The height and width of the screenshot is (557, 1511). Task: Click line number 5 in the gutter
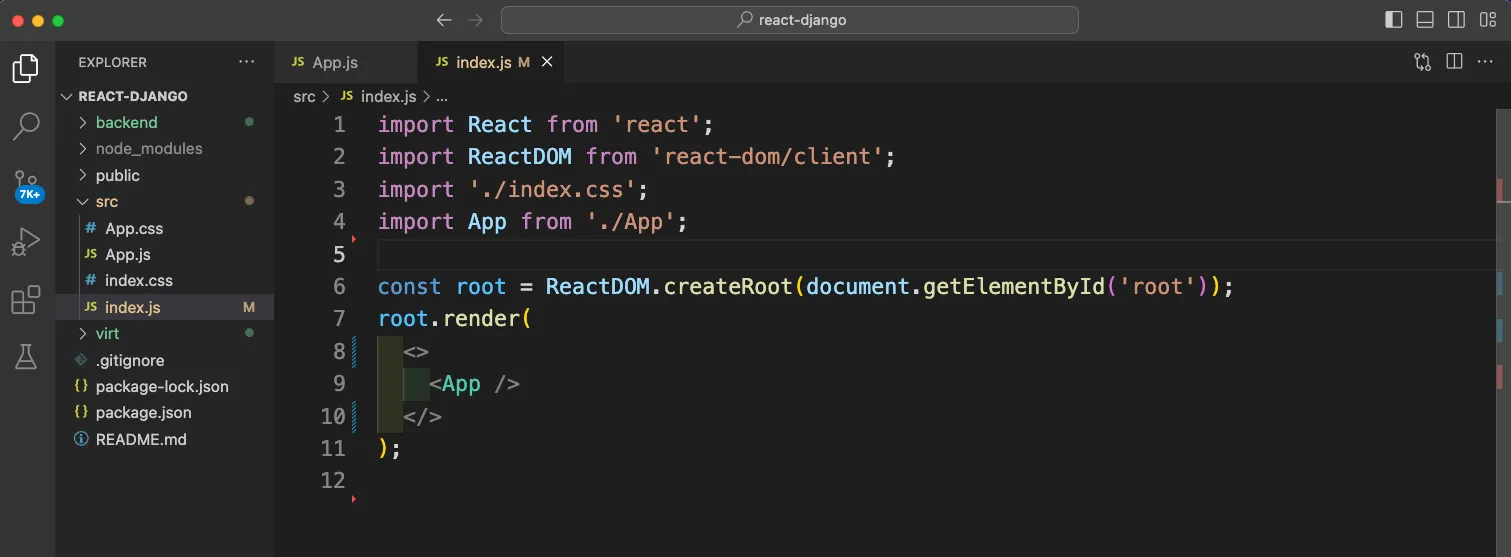[x=338, y=254]
